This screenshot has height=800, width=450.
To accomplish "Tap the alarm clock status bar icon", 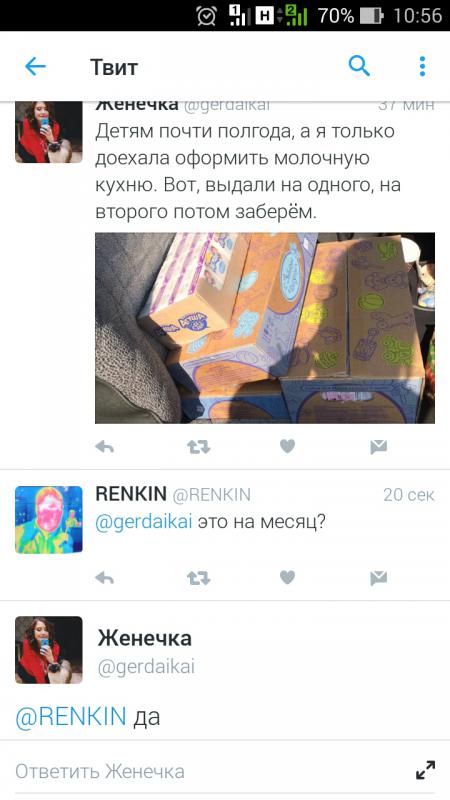I will tap(206, 16).
